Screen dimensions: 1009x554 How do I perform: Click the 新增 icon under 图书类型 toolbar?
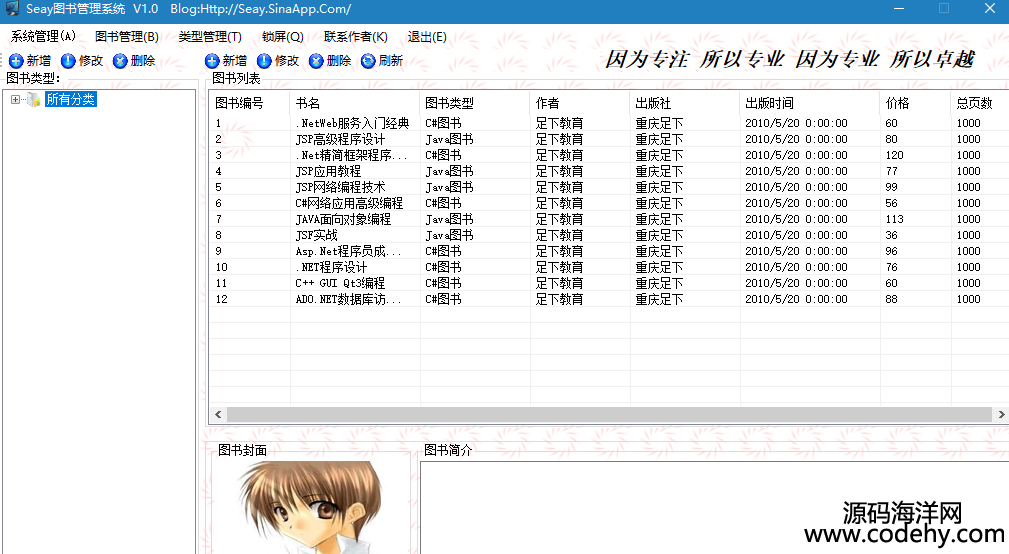16,61
